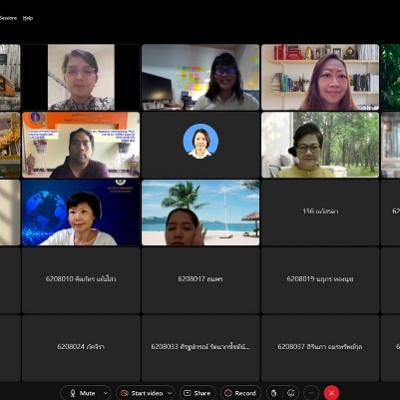Select the top-row video of the person in a patterned shirt

pyautogui.click(x=81, y=77)
